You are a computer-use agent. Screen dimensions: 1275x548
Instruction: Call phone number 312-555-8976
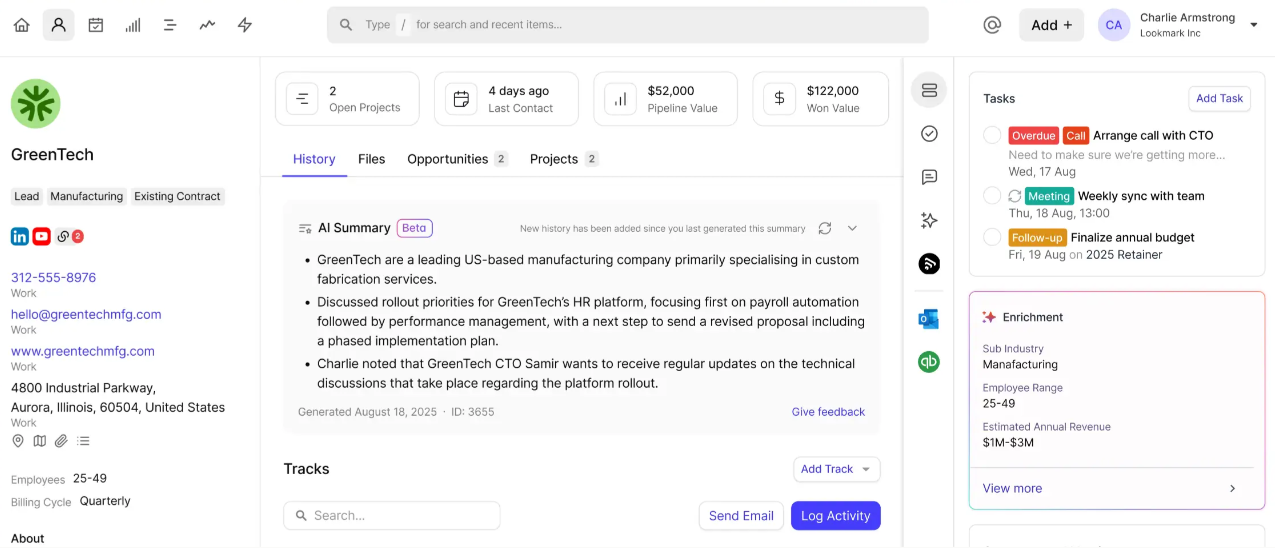[53, 278]
